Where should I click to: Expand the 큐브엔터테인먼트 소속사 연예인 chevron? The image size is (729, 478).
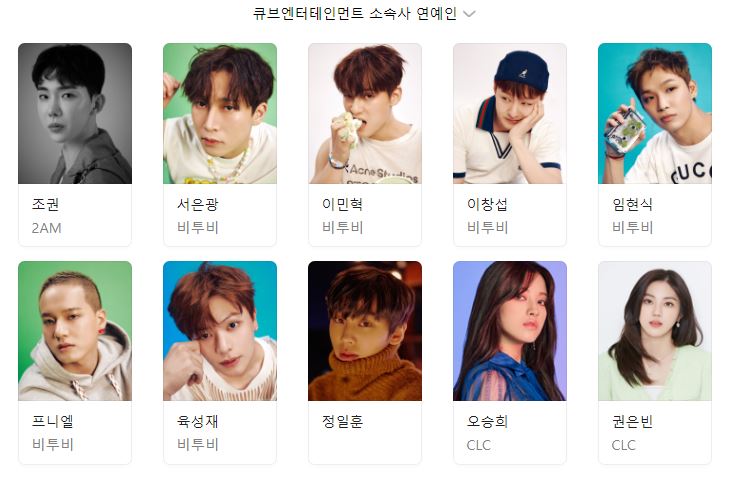point(470,14)
